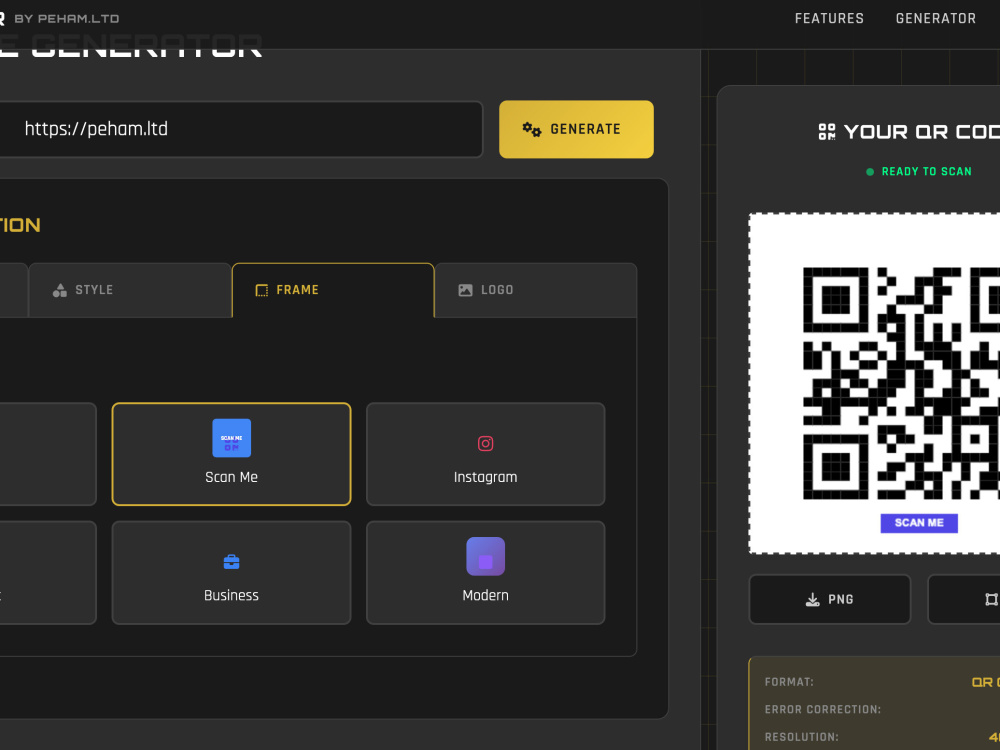Click the QR icon beside 'Your QR Code' heading
Screen dimensions: 1000x750
827,132
